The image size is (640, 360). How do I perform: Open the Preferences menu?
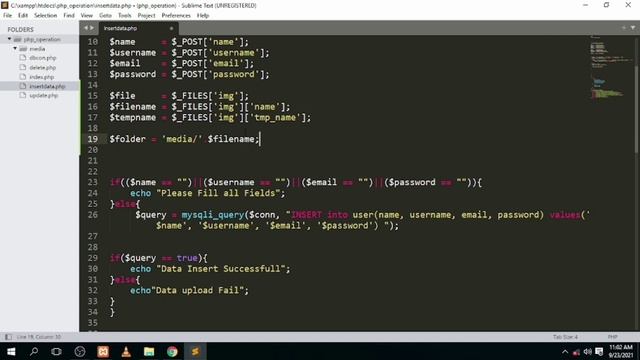(176, 16)
